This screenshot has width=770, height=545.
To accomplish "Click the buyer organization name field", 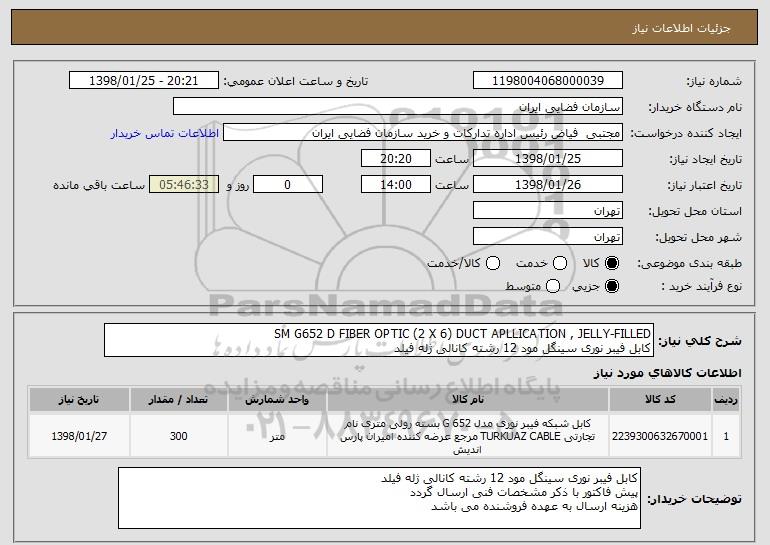I will click(x=398, y=107).
